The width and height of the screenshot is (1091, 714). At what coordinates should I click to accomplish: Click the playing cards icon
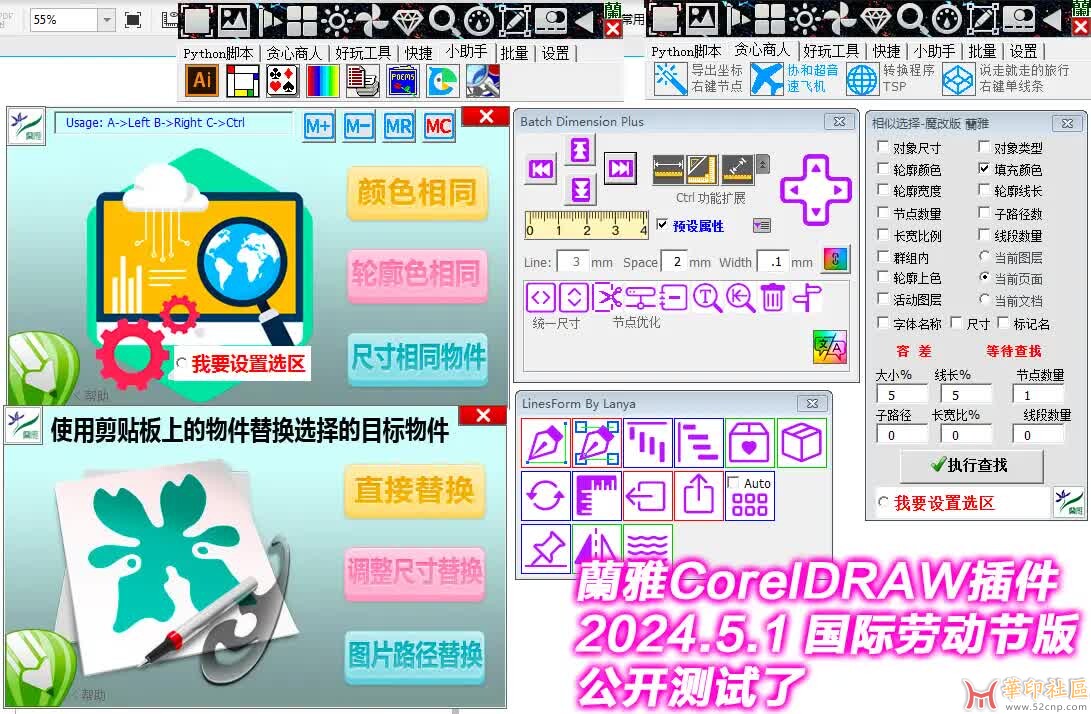click(x=283, y=81)
